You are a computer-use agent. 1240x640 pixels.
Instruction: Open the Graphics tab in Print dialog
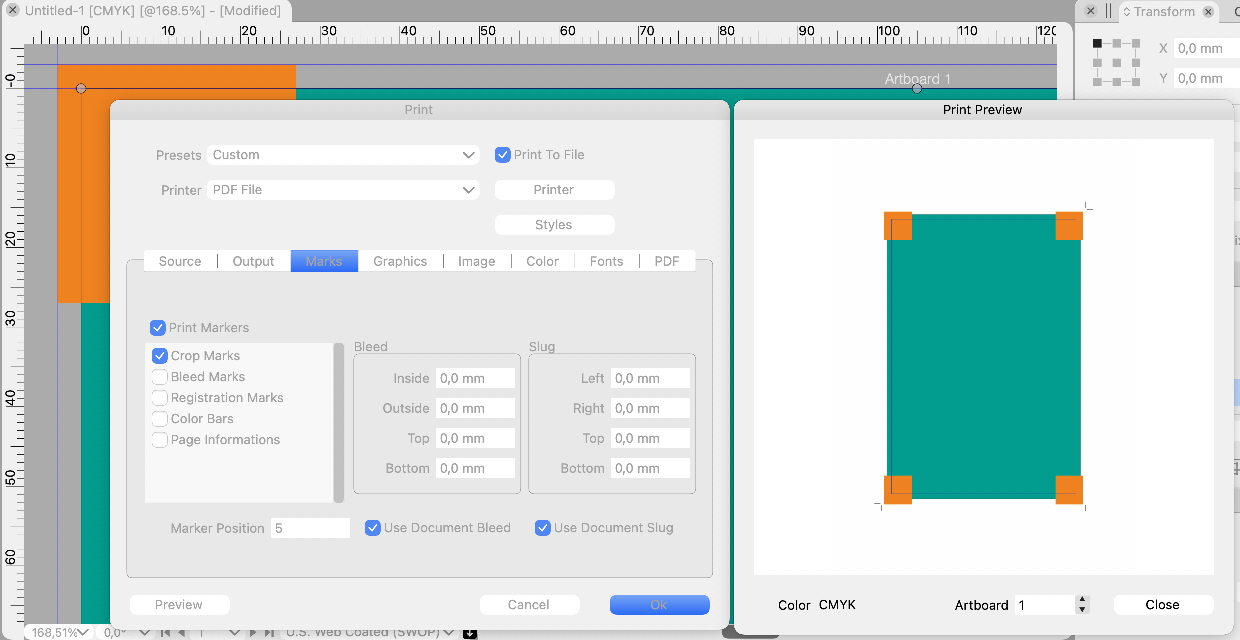[400, 261]
